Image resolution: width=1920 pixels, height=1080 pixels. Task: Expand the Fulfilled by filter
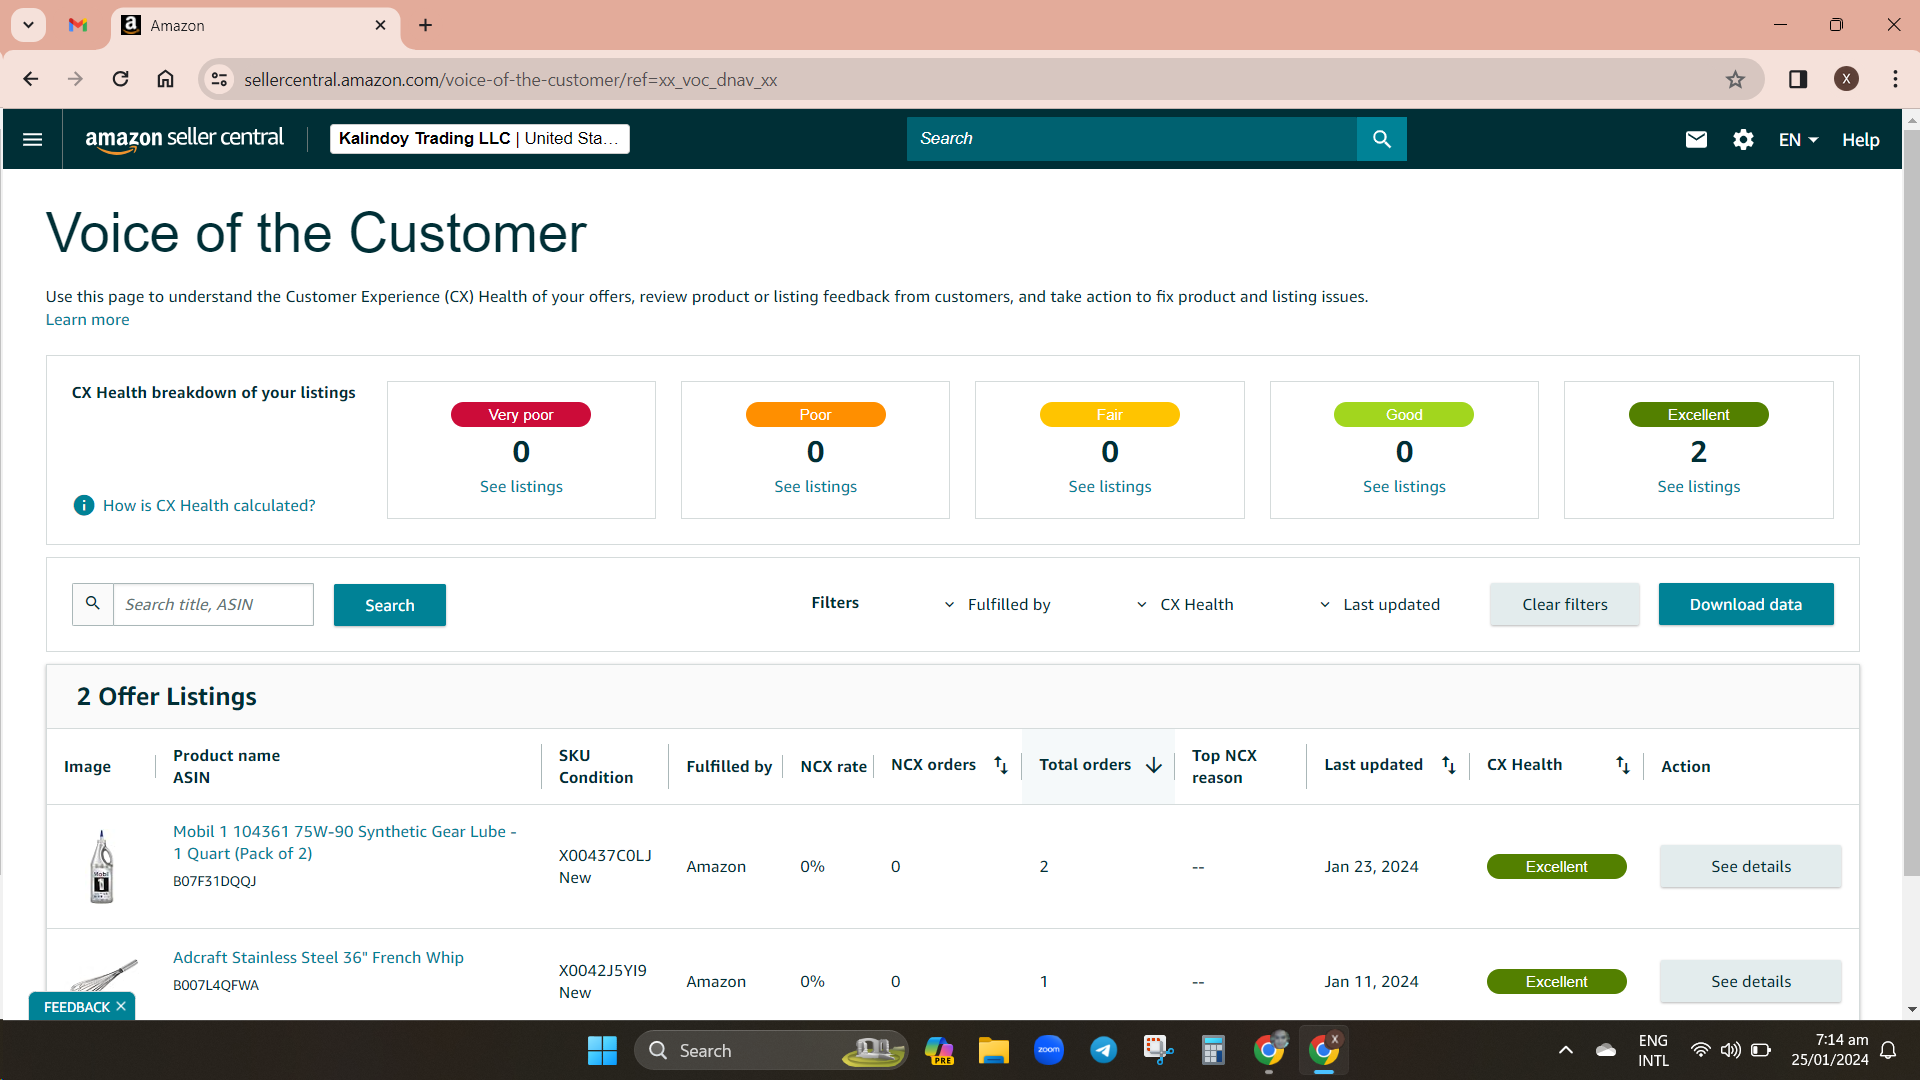[997, 604]
